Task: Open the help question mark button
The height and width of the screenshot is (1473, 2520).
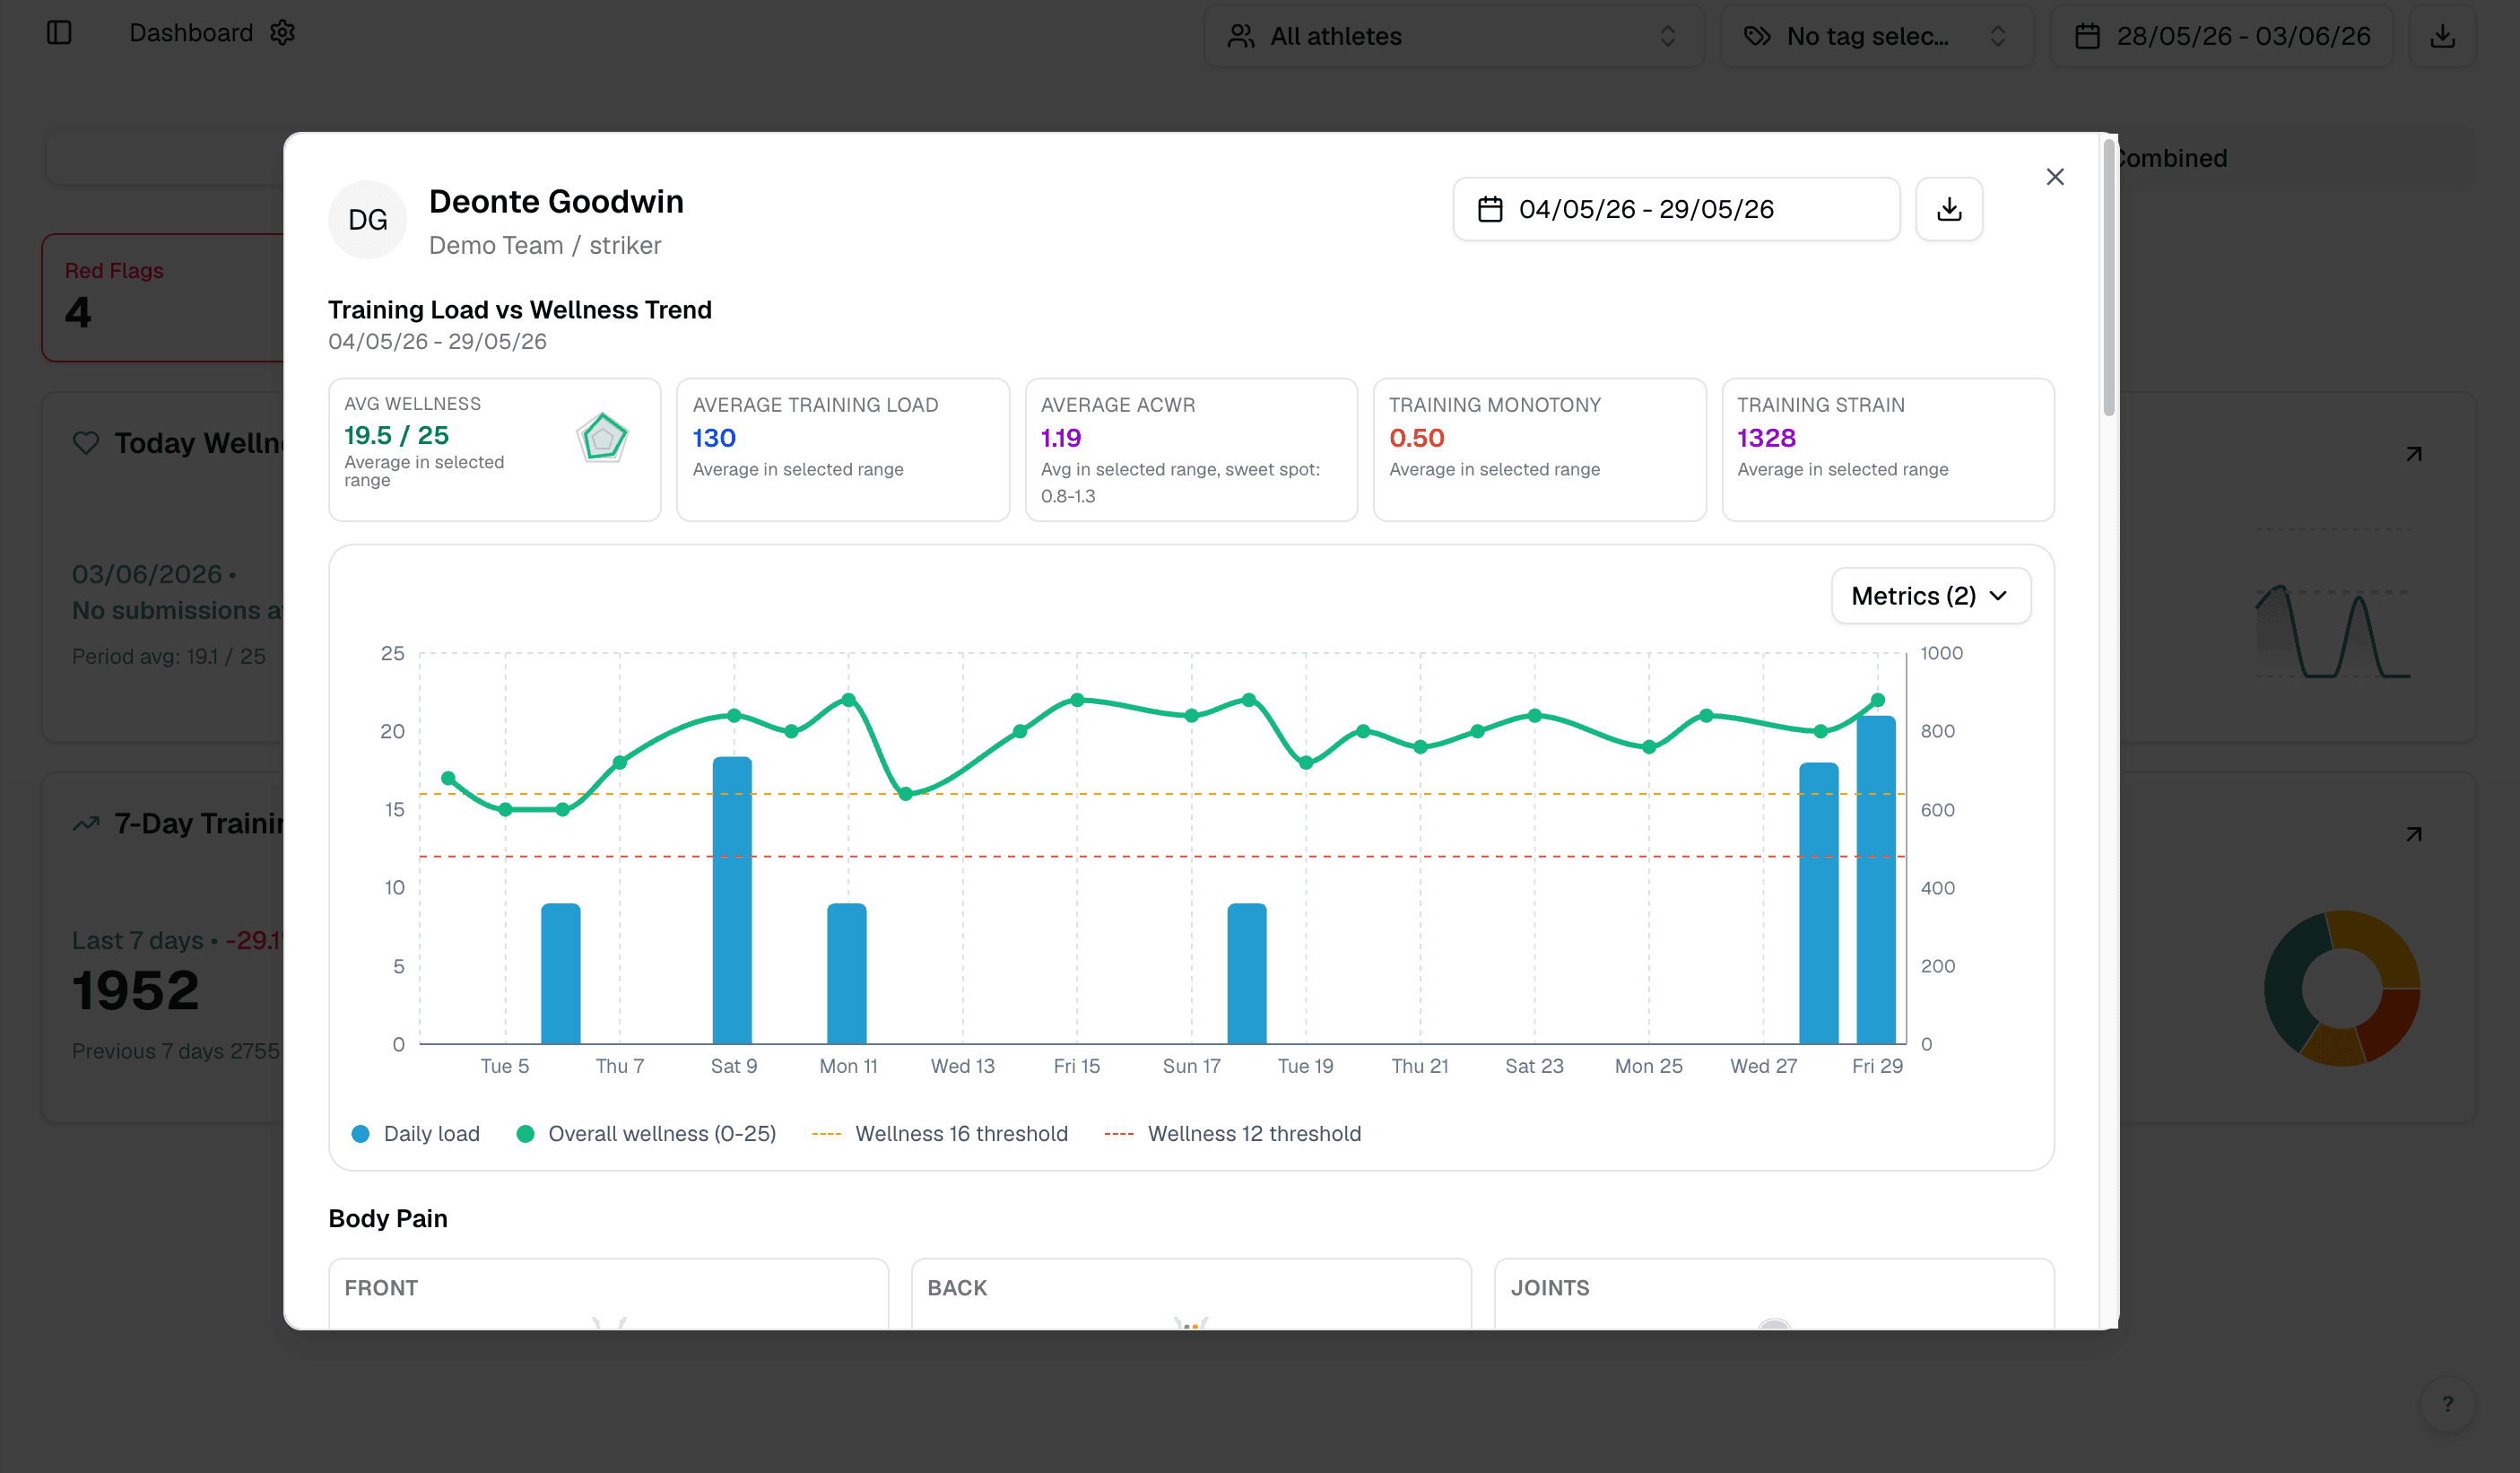Action: 2447,1404
